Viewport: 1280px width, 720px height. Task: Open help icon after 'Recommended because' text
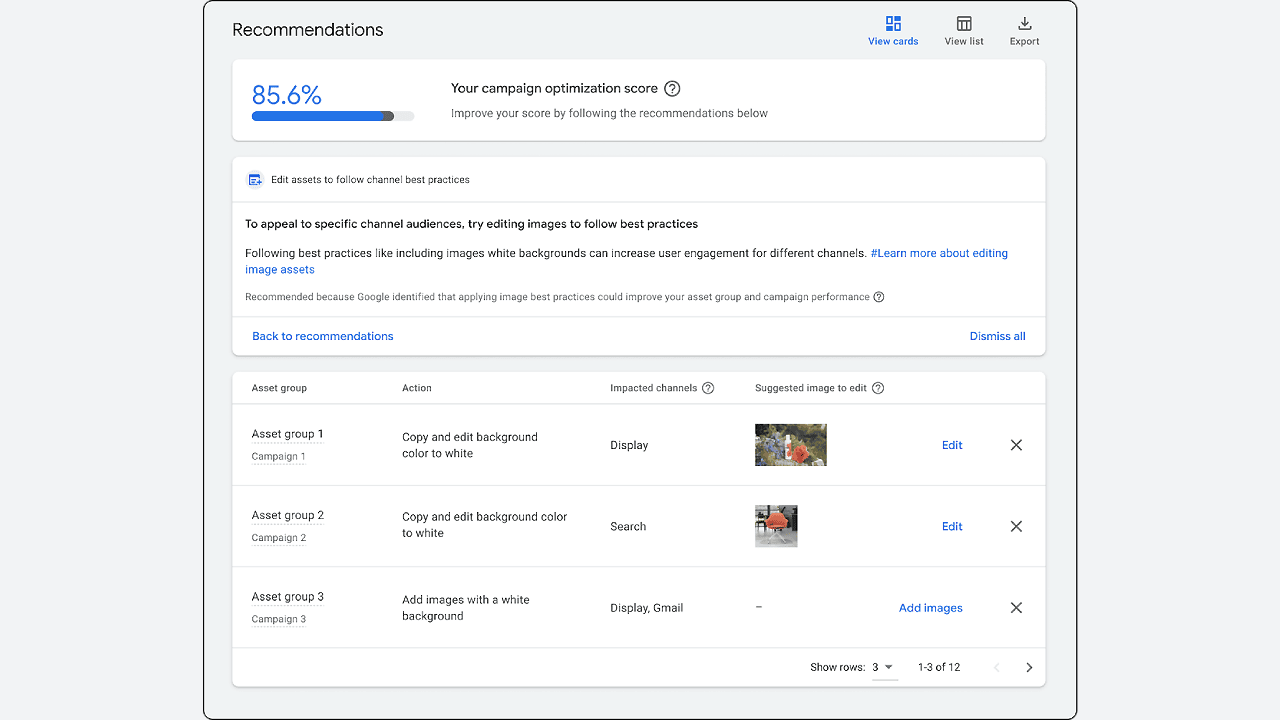click(879, 297)
